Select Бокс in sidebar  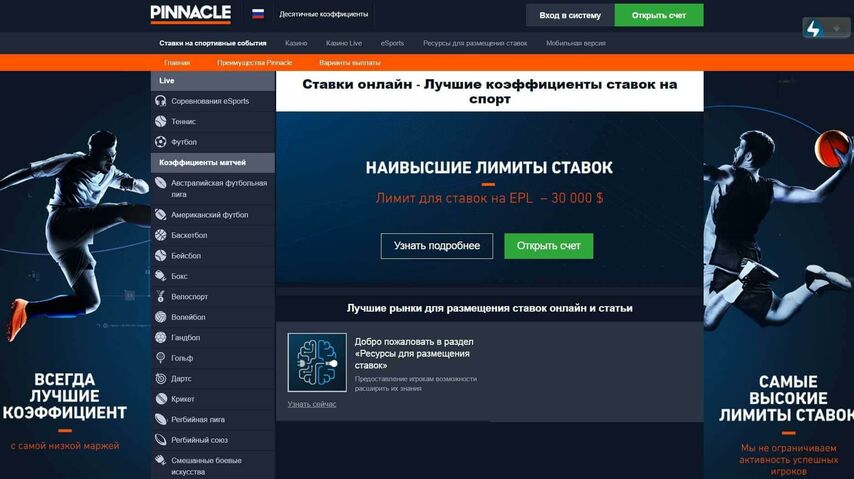(x=212, y=276)
